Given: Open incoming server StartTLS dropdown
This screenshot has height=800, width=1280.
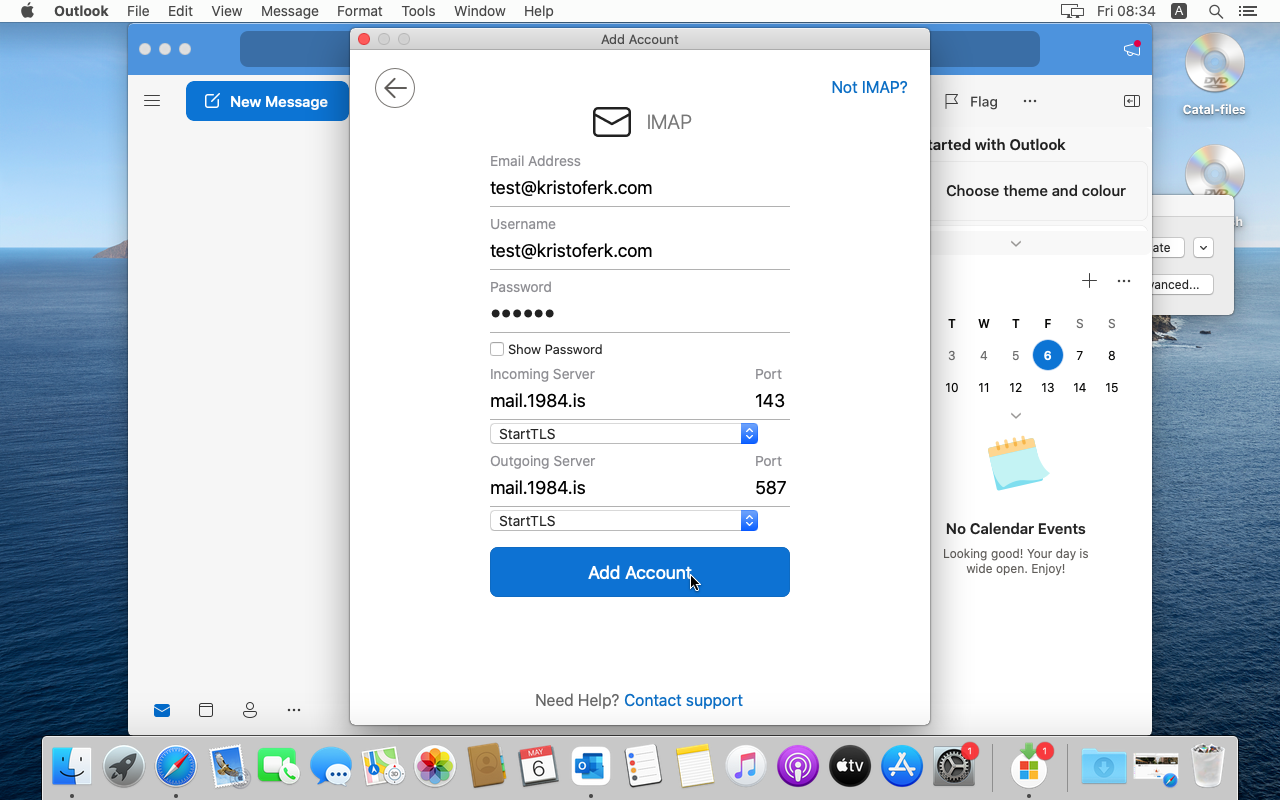Looking at the screenshot, I should point(623,434).
